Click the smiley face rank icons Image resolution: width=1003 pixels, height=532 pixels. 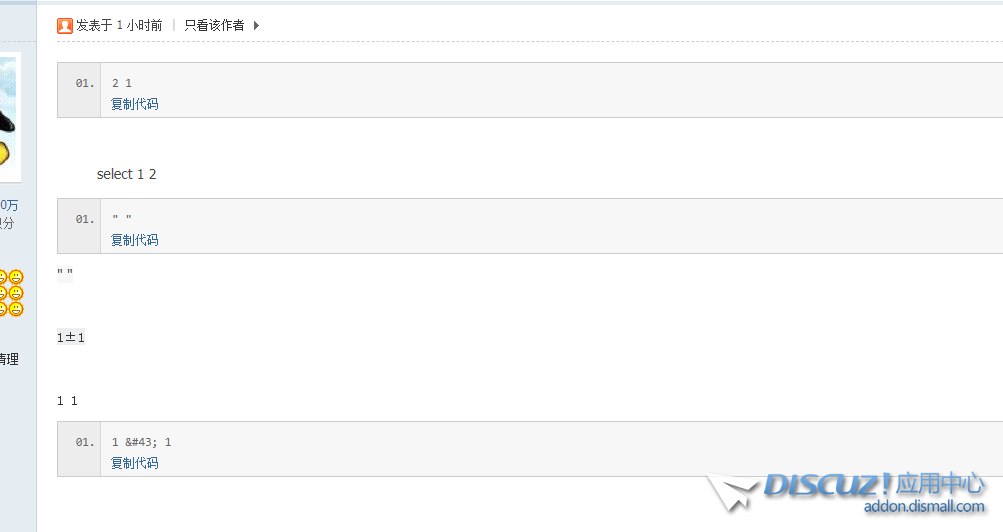(x=12, y=293)
